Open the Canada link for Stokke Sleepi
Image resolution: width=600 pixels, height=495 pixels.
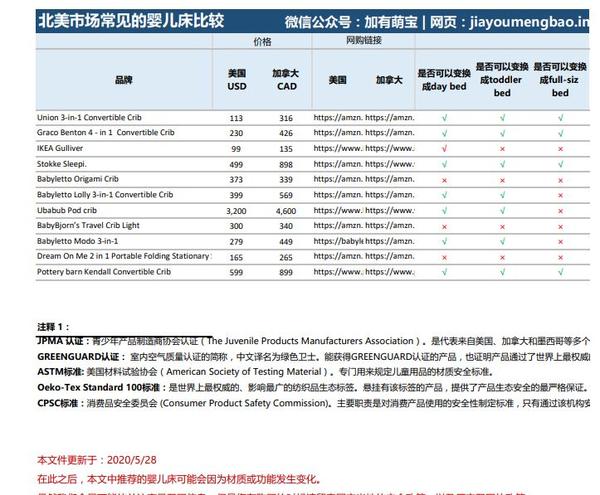point(390,164)
